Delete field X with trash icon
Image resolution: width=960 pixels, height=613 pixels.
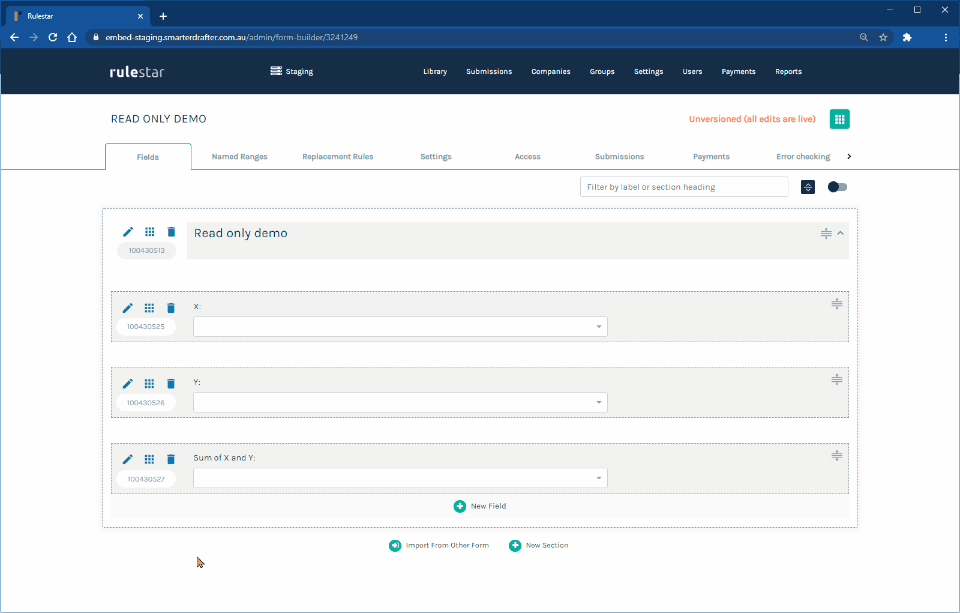click(171, 308)
